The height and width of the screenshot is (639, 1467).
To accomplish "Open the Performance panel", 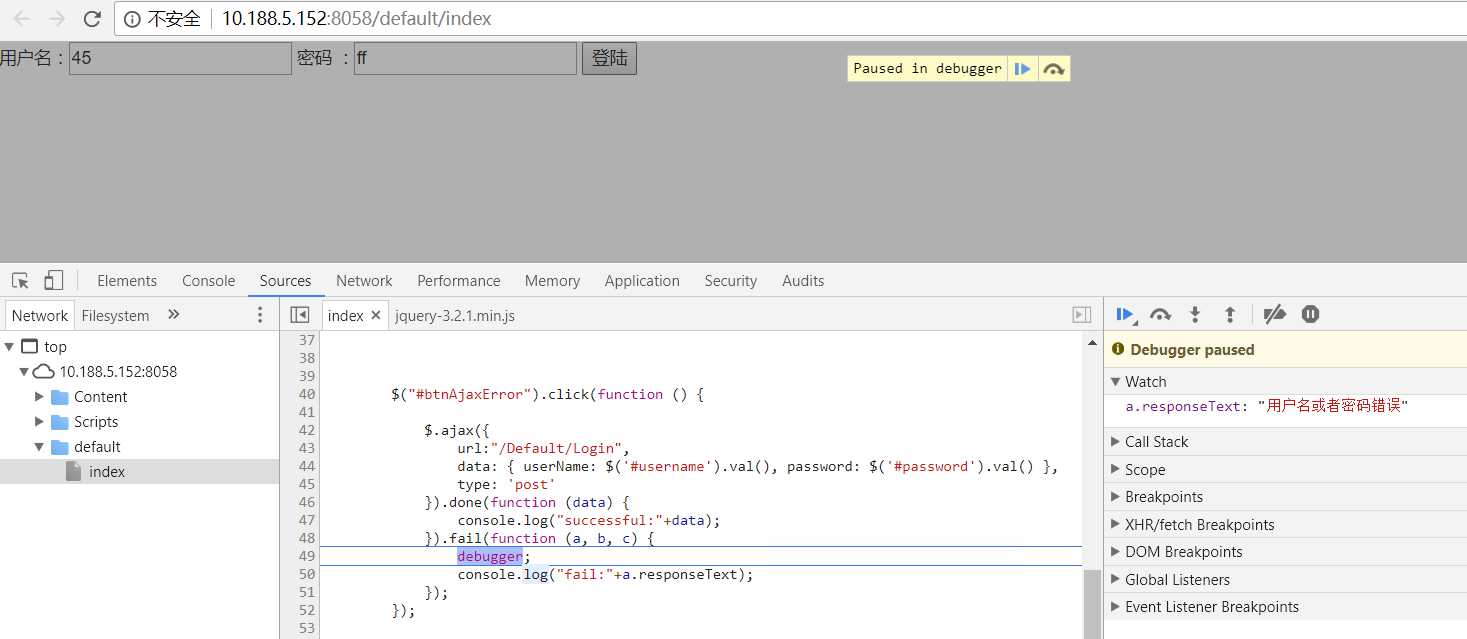I will (x=459, y=281).
